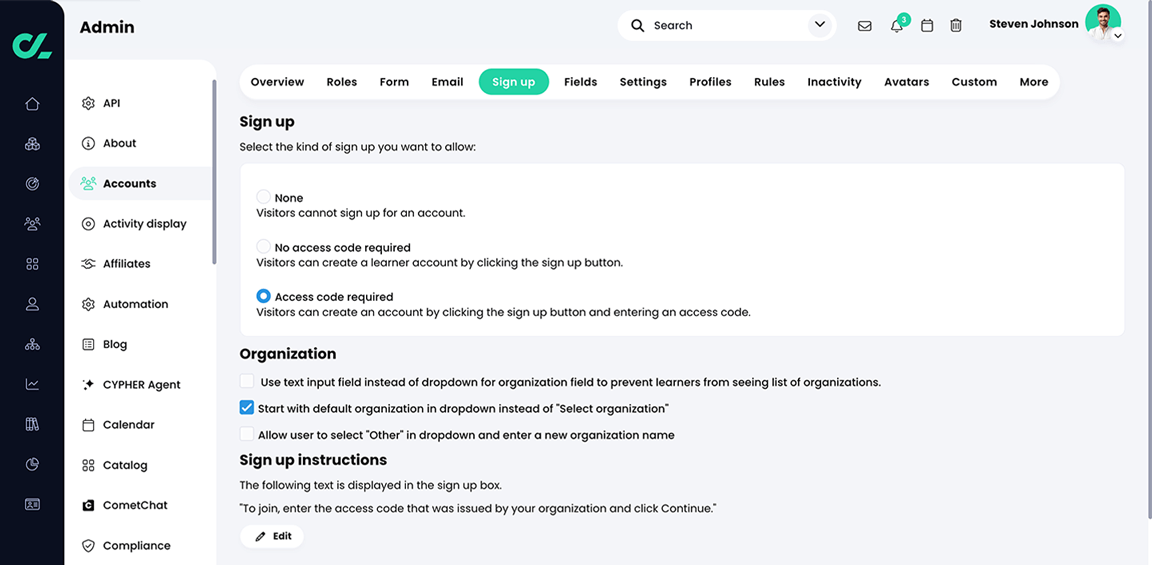Select the None sign up radio option
Image resolution: width=1152 pixels, height=565 pixels.
(x=263, y=197)
